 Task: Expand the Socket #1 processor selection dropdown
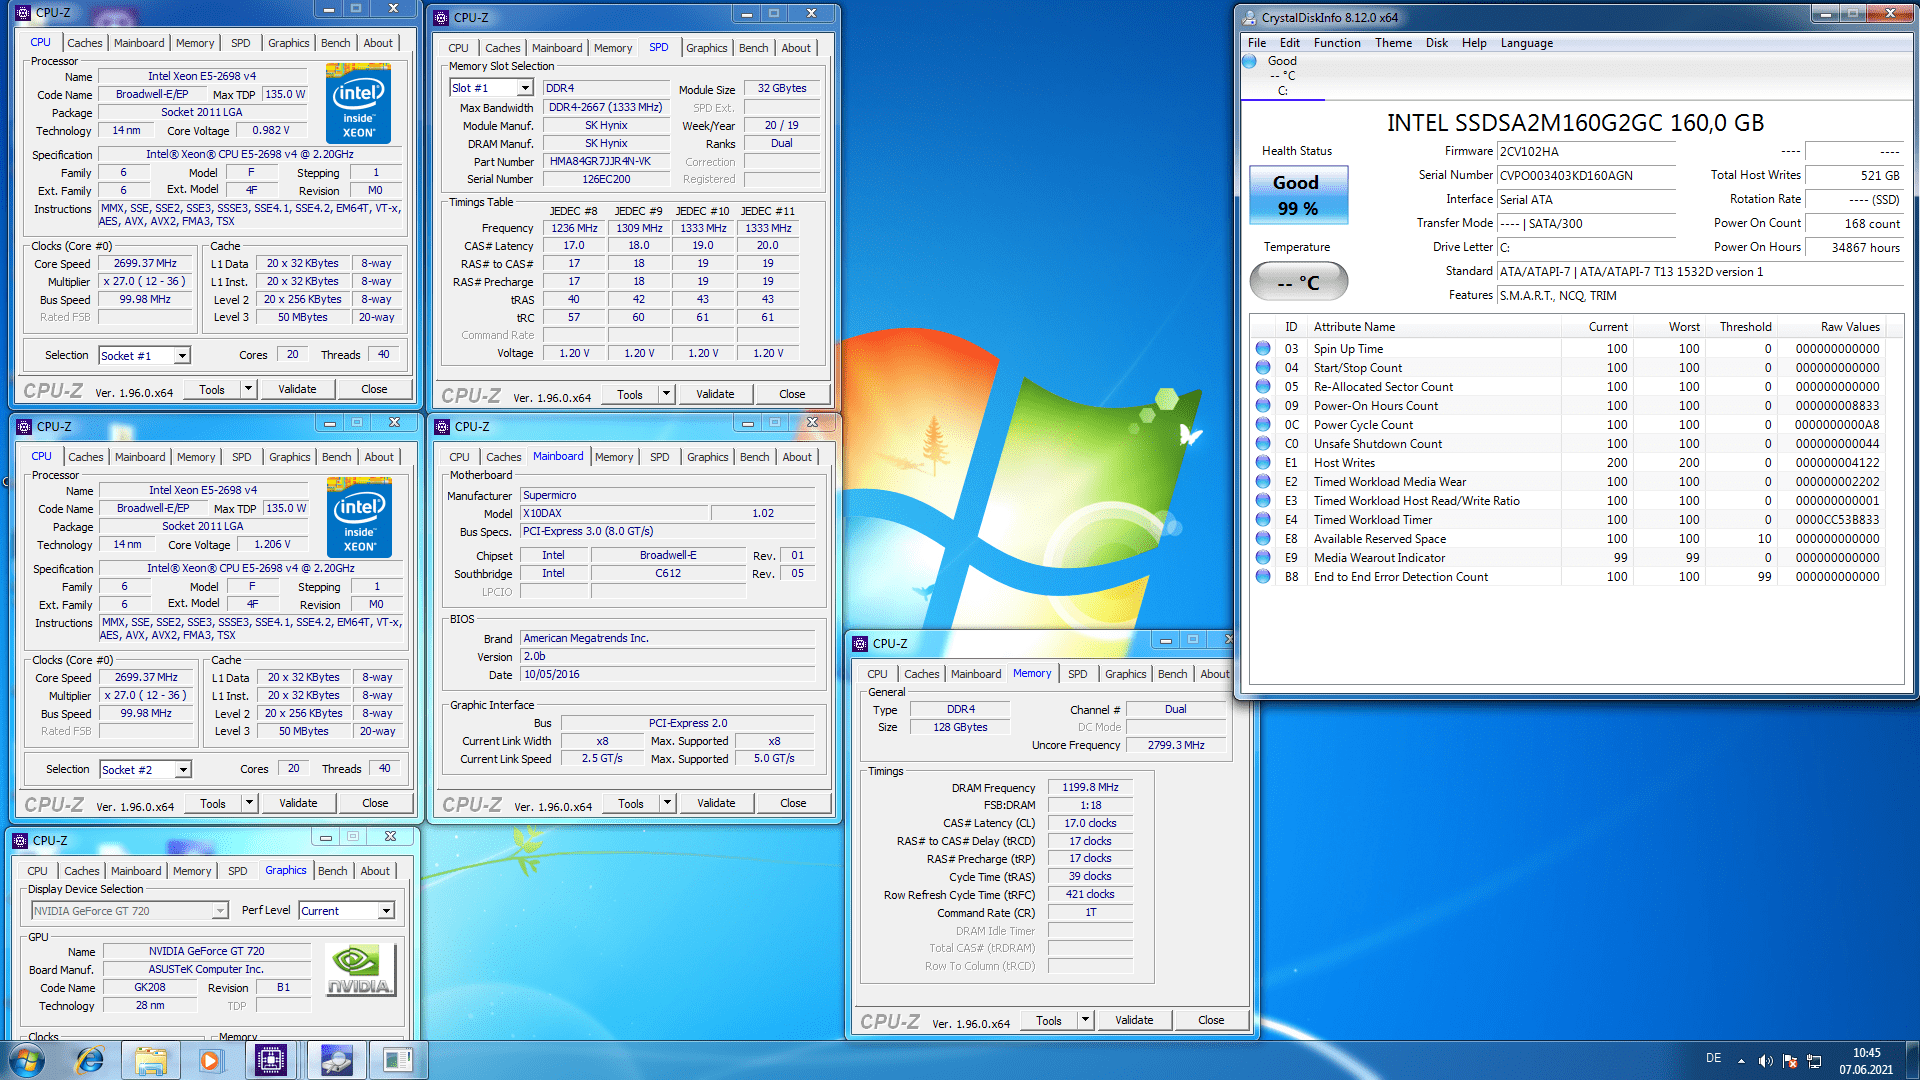(x=182, y=356)
